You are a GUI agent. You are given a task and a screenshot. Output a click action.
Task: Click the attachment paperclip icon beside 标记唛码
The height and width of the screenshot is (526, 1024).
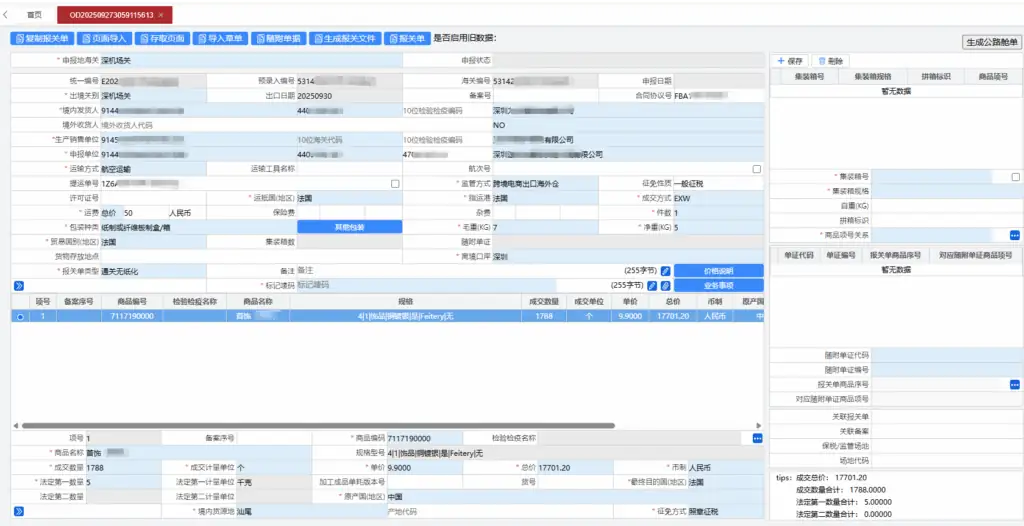[x=665, y=286]
